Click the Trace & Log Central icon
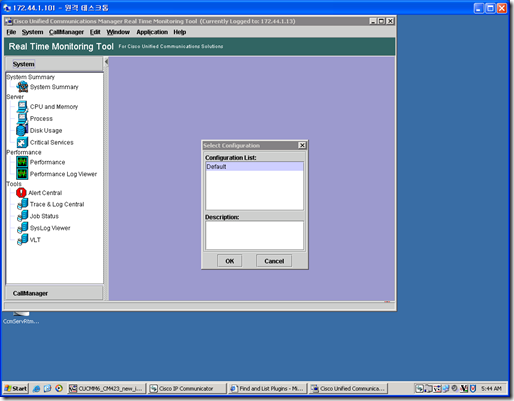The height and width of the screenshot is (401, 514). coord(23,204)
